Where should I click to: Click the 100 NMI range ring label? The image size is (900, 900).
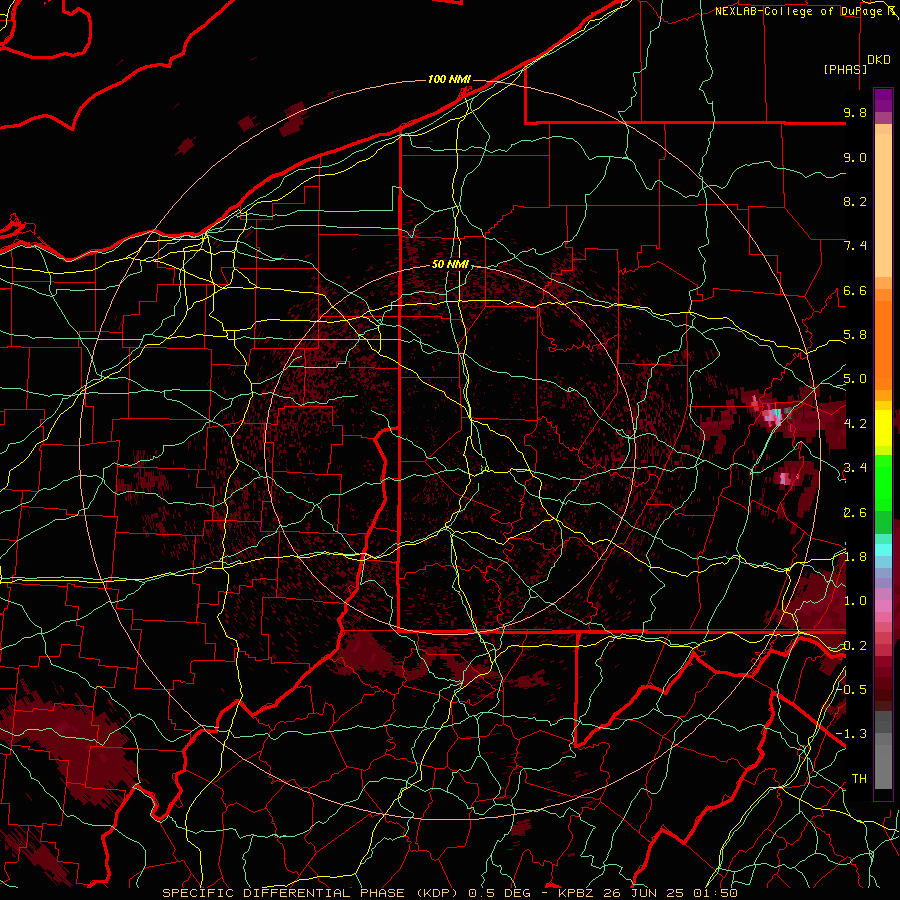coord(449,79)
